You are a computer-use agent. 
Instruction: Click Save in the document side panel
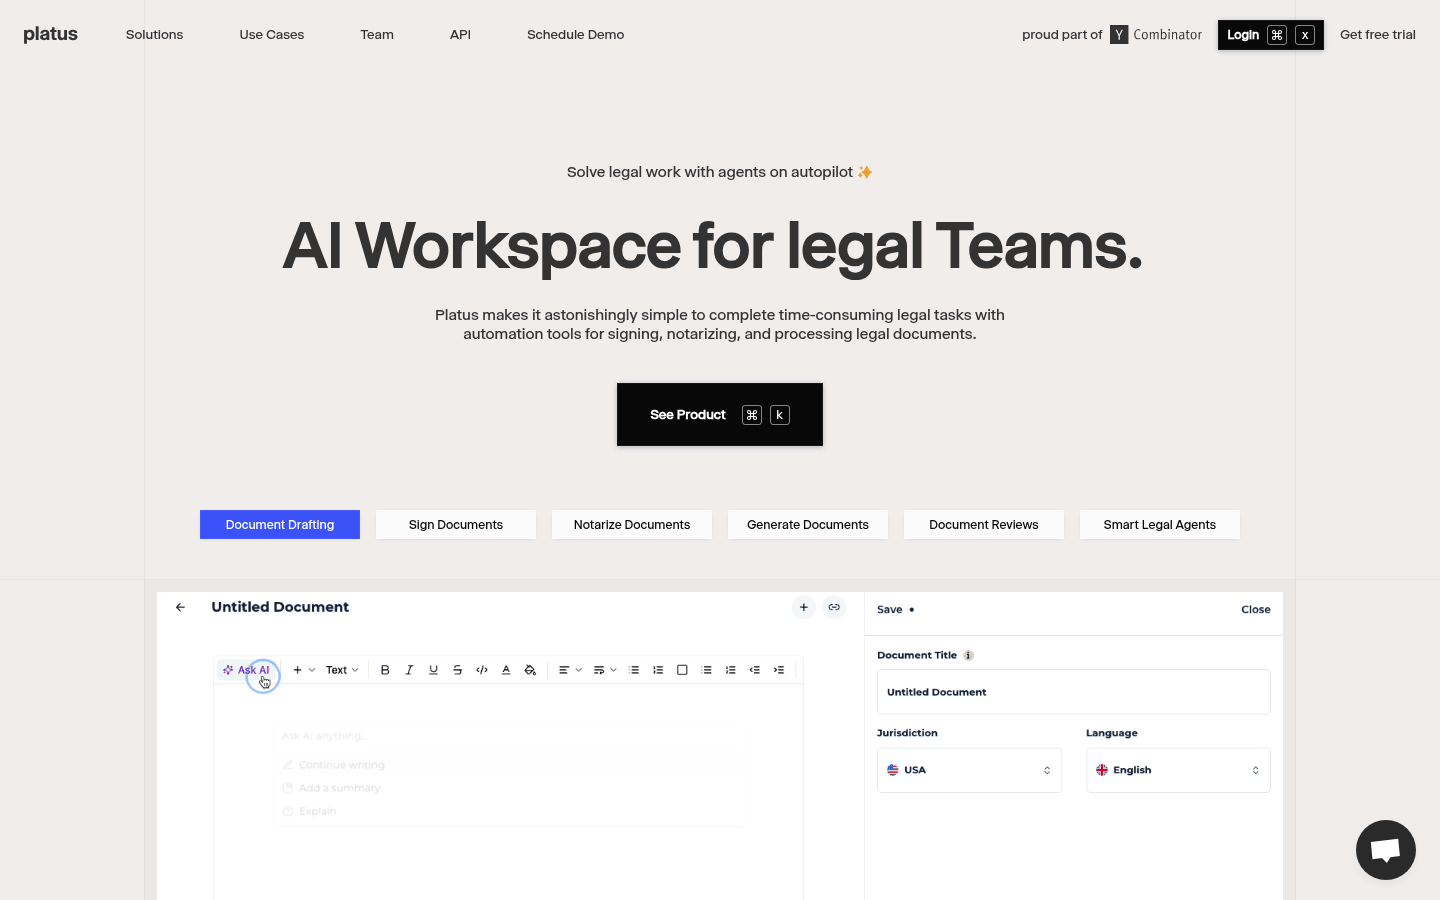[x=890, y=610]
